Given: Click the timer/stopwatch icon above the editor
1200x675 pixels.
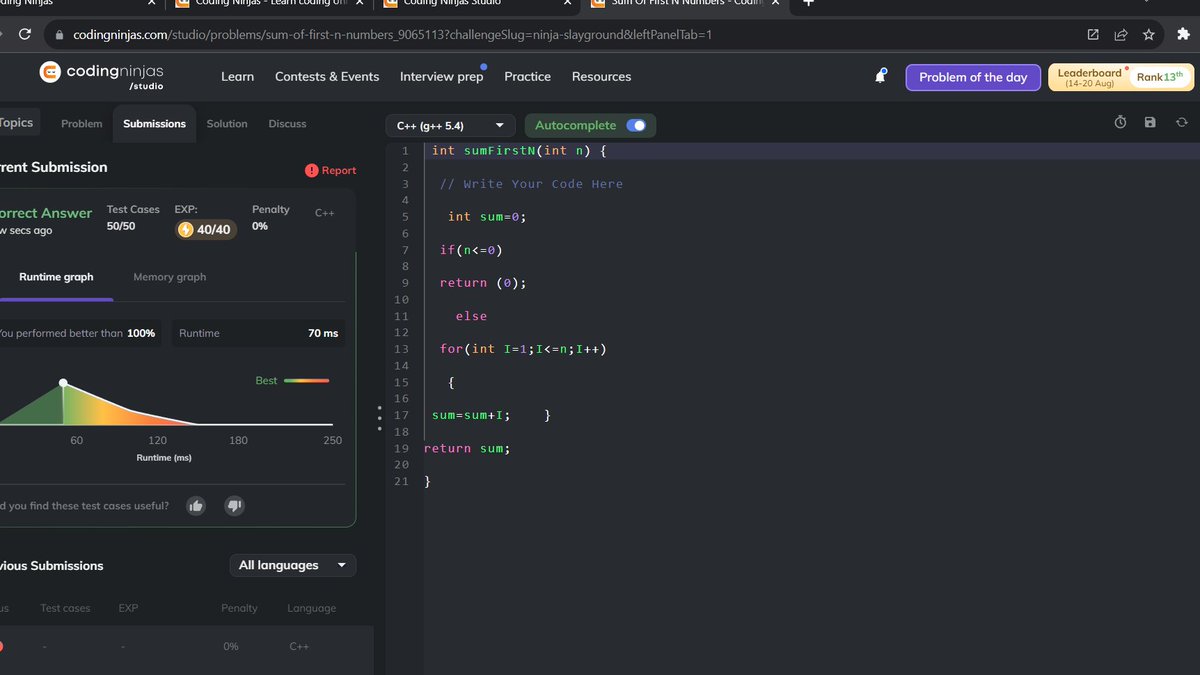Looking at the screenshot, I should point(1120,121).
